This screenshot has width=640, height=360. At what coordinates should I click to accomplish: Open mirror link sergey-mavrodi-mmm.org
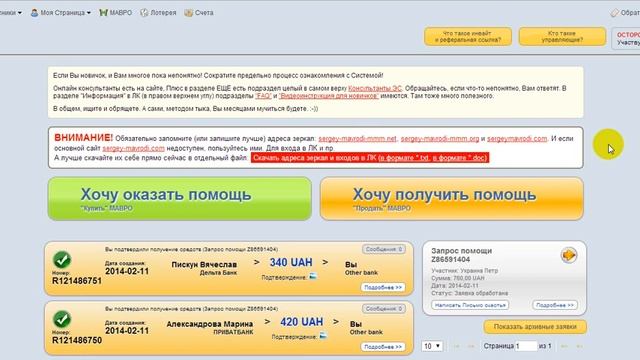[x=440, y=139]
